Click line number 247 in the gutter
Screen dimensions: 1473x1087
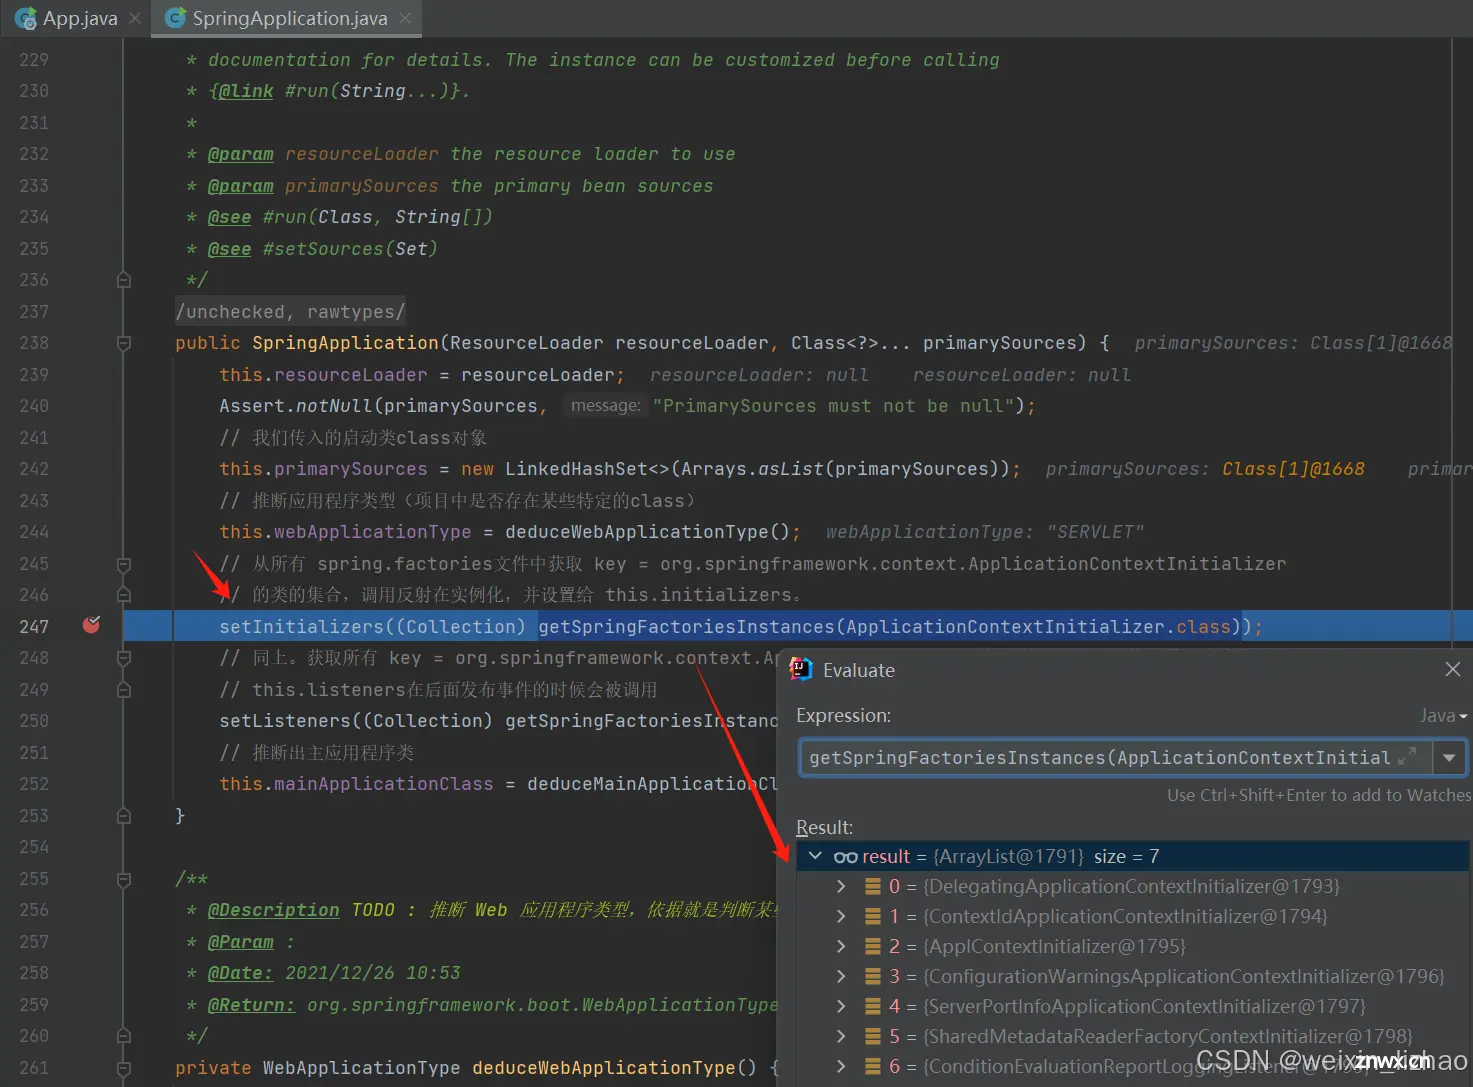(x=34, y=626)
